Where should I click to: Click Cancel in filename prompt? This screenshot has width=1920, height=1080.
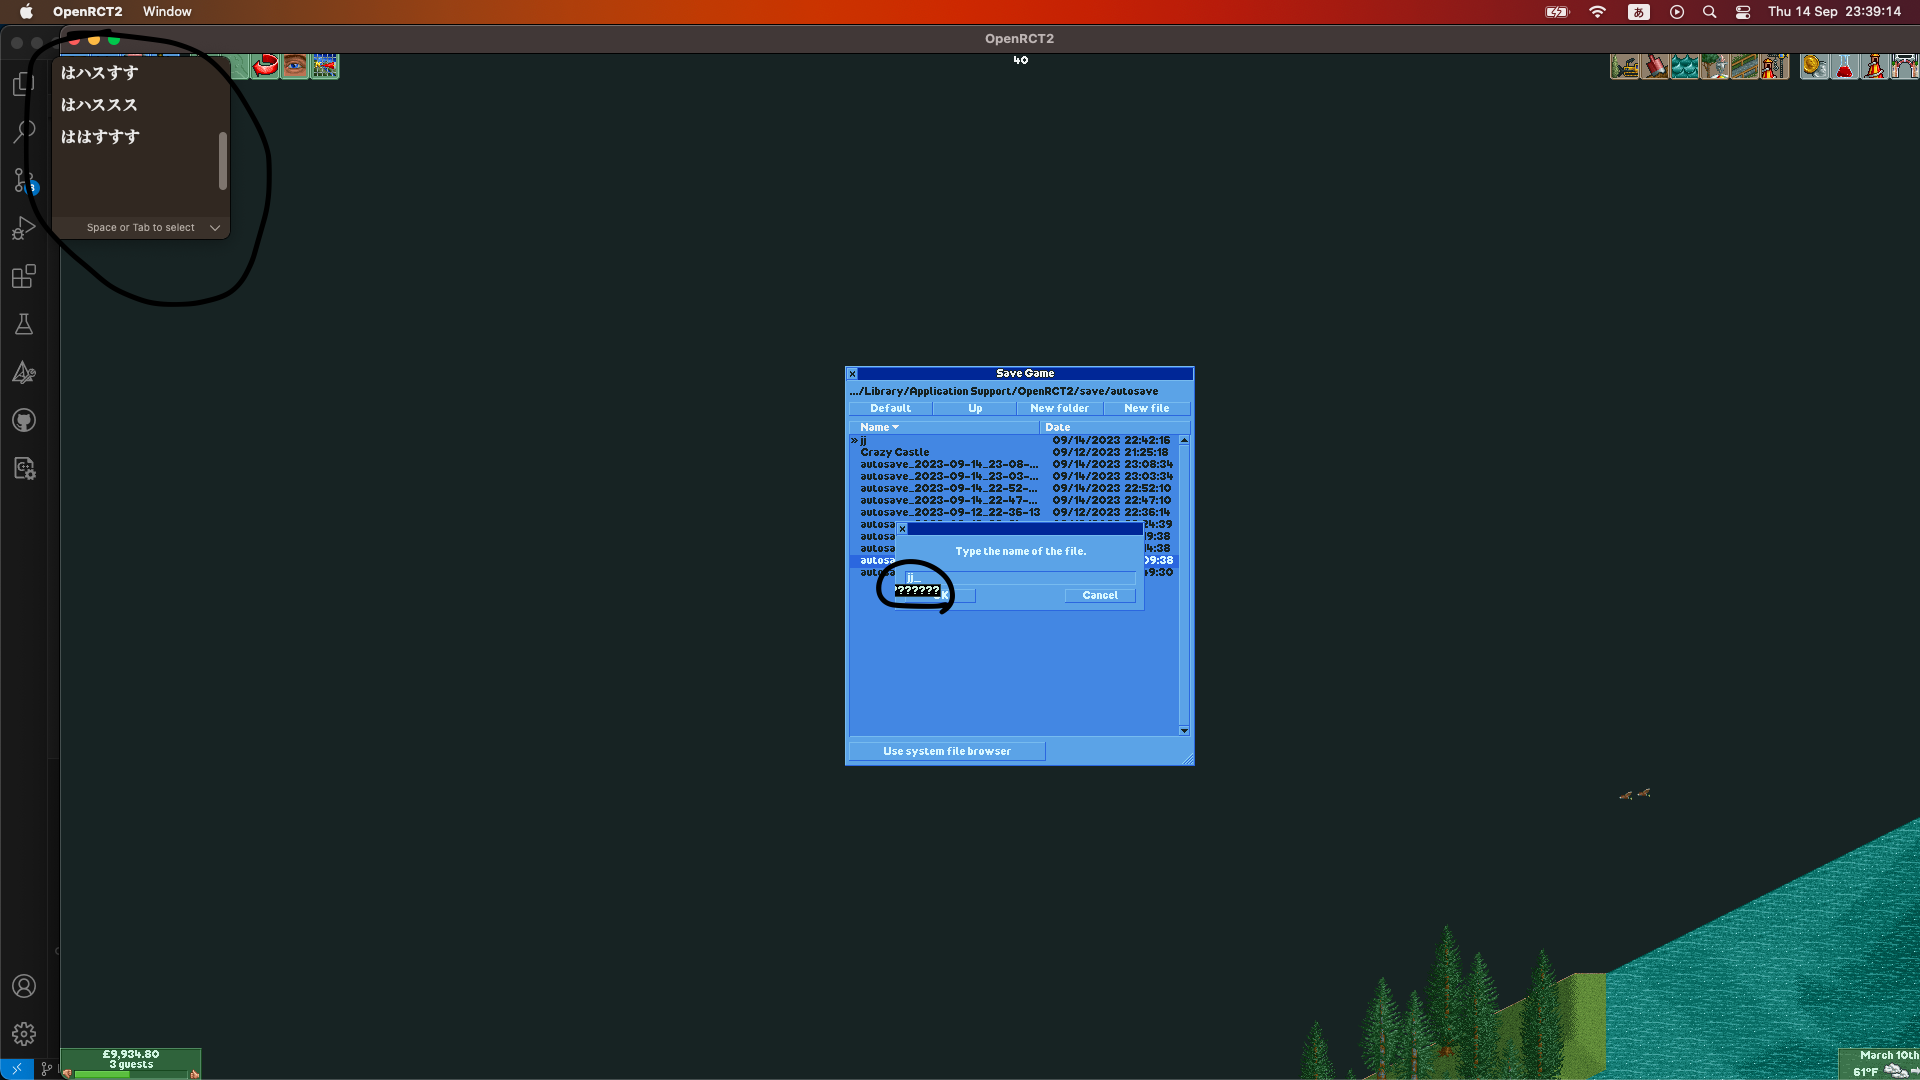click(x=1100, y=595)
